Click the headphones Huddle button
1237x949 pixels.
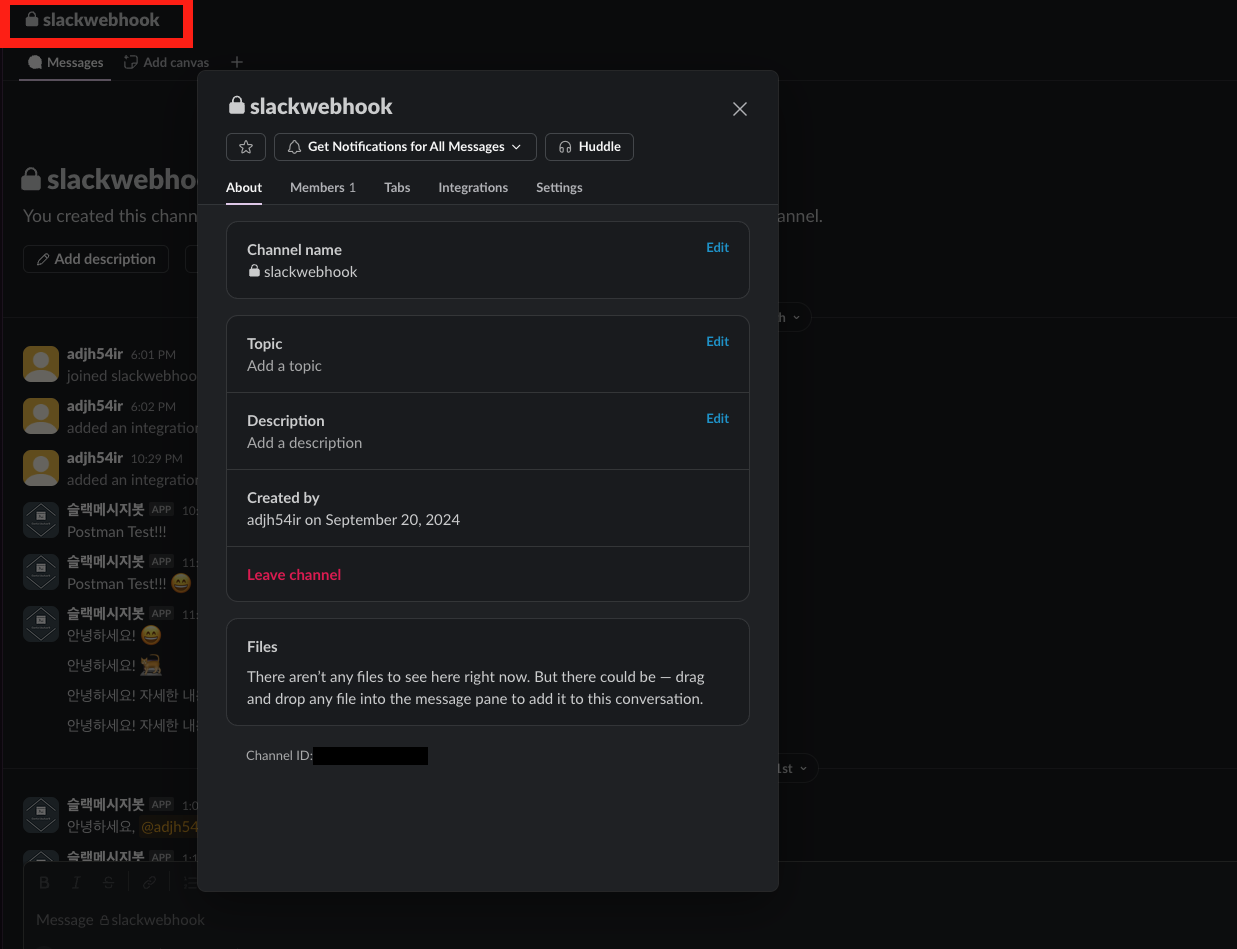(589, 147)
